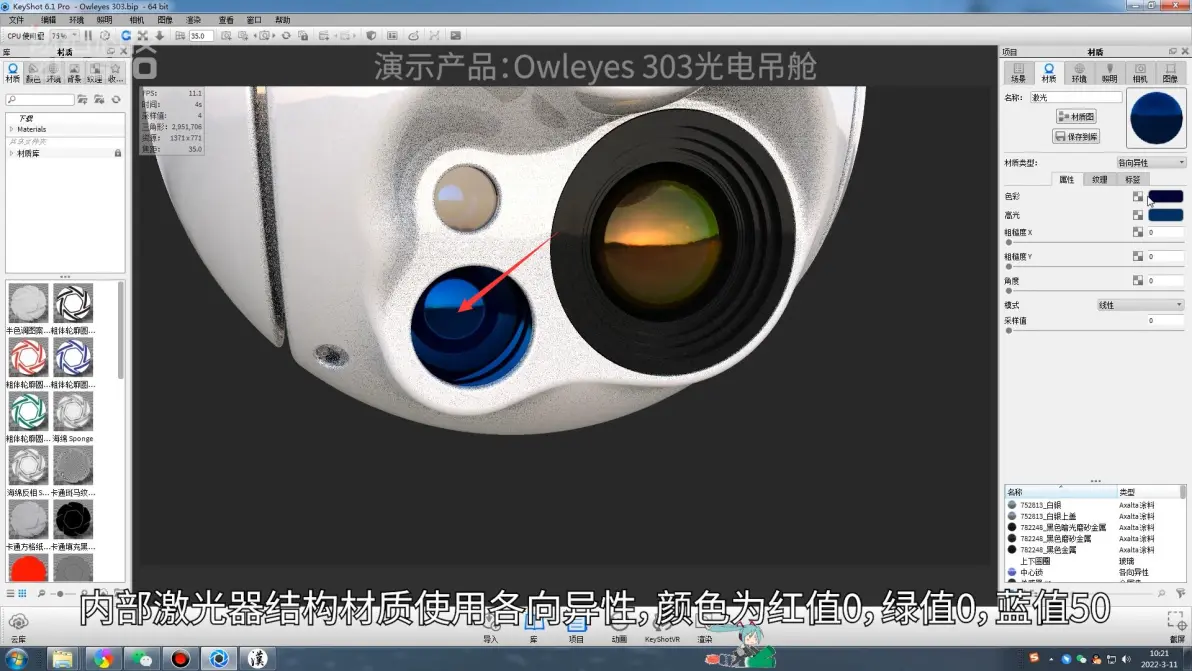
Task: Open the 色彩 dark blue color swatch
Action: click(x=1165, y=196)
